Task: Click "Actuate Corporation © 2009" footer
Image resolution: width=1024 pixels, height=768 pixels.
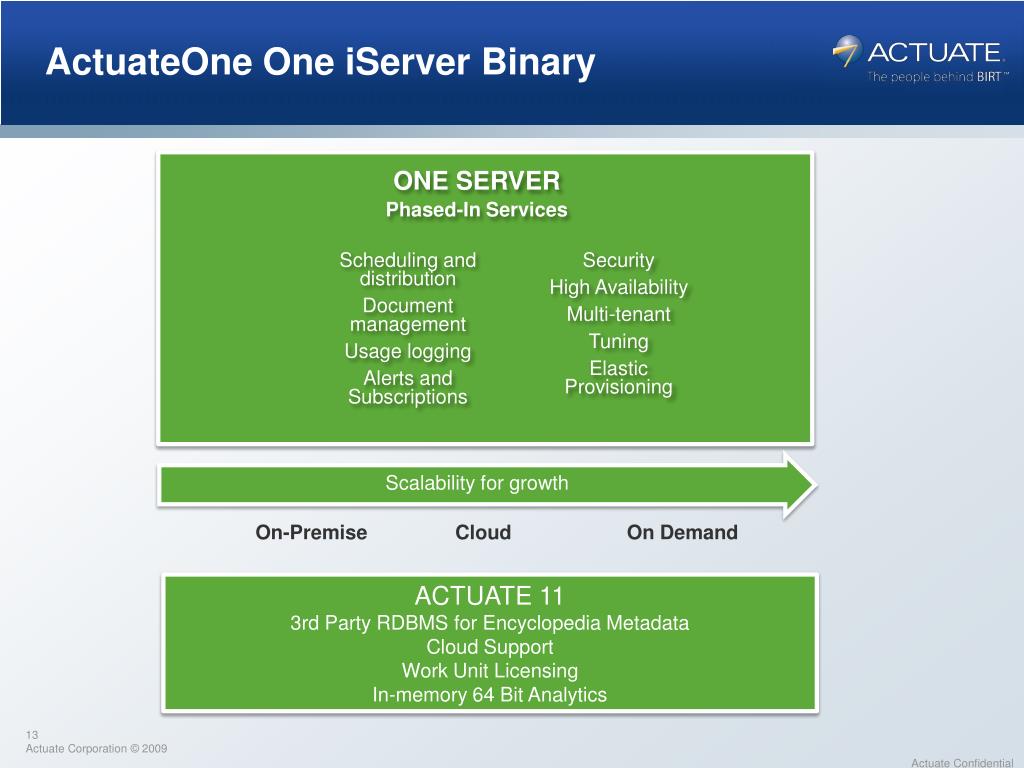Action: [97, 748]
